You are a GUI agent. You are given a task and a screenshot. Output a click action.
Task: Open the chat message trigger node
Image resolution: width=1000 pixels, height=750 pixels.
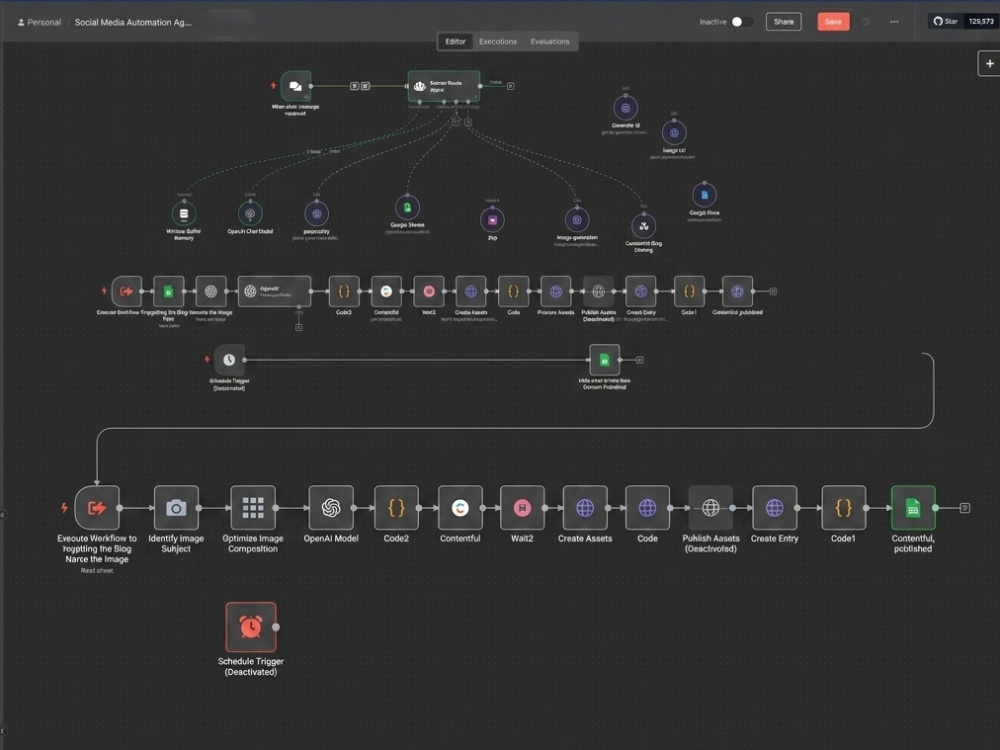[295, 86]
